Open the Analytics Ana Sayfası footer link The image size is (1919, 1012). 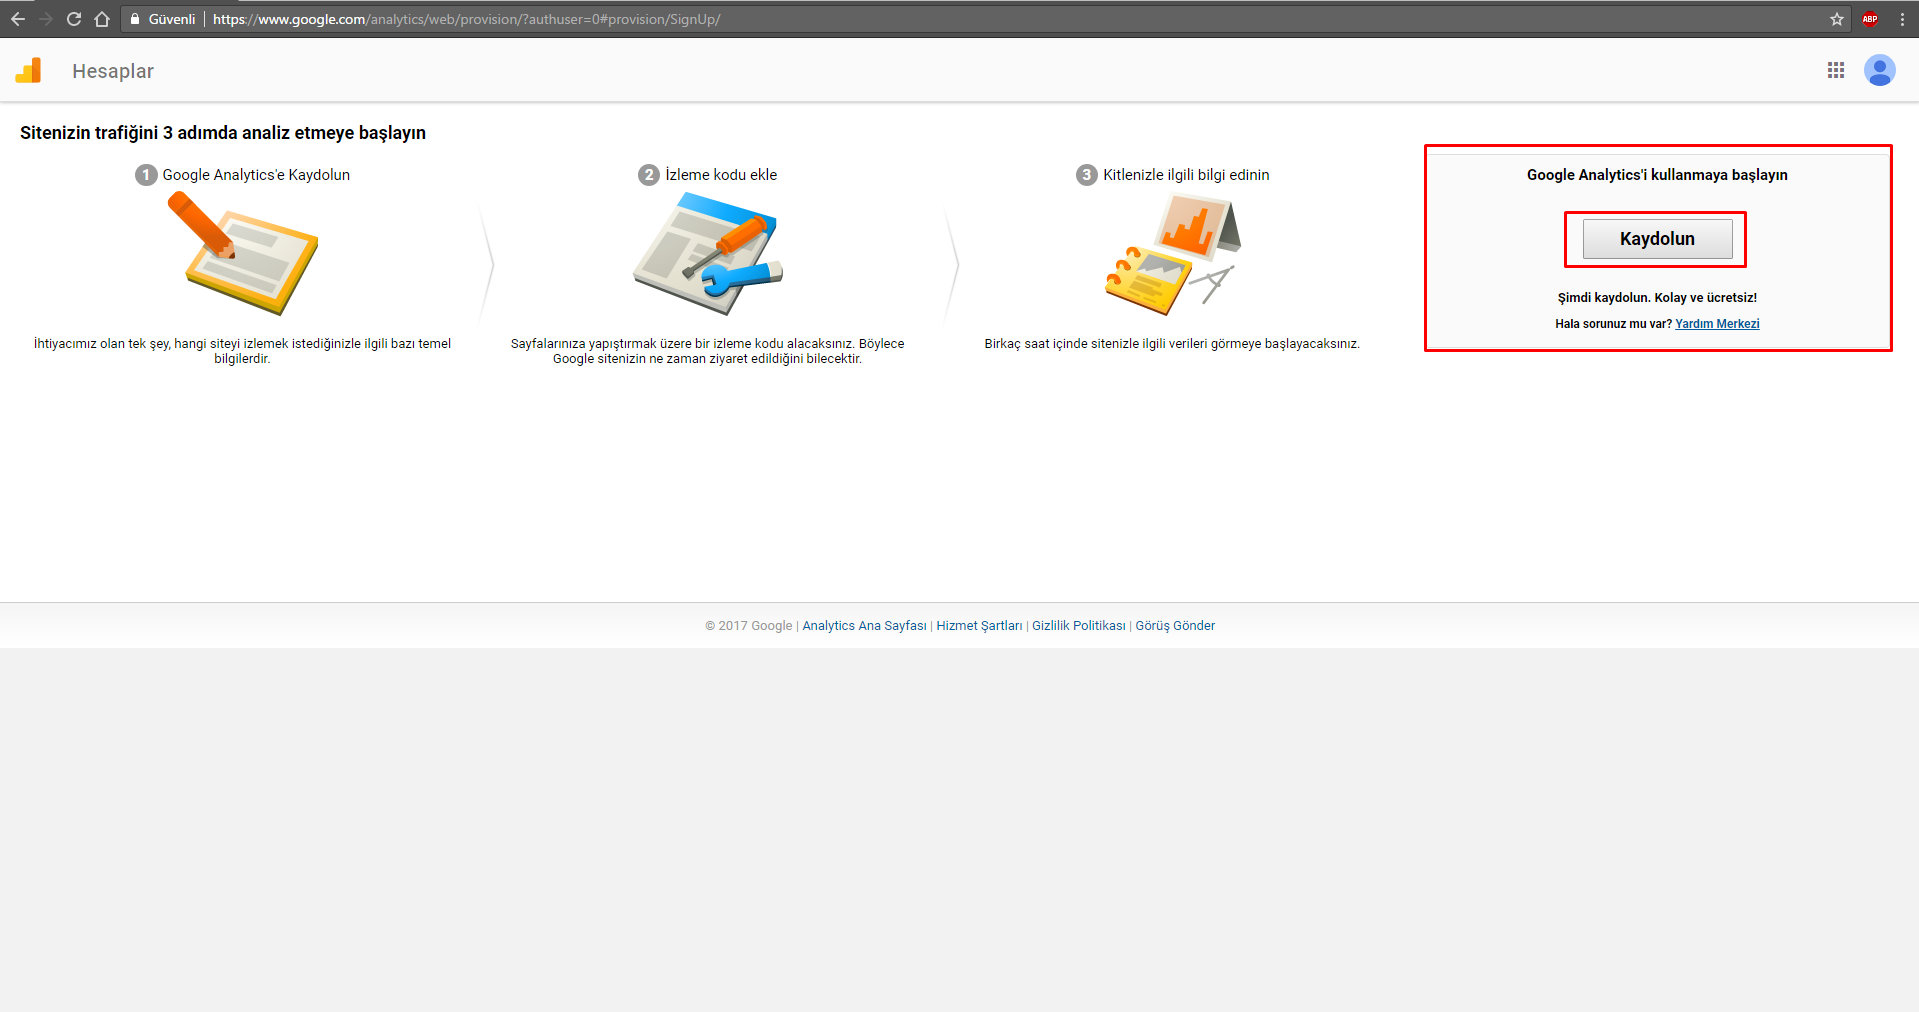pyautogui.click(x=864, y=626)
